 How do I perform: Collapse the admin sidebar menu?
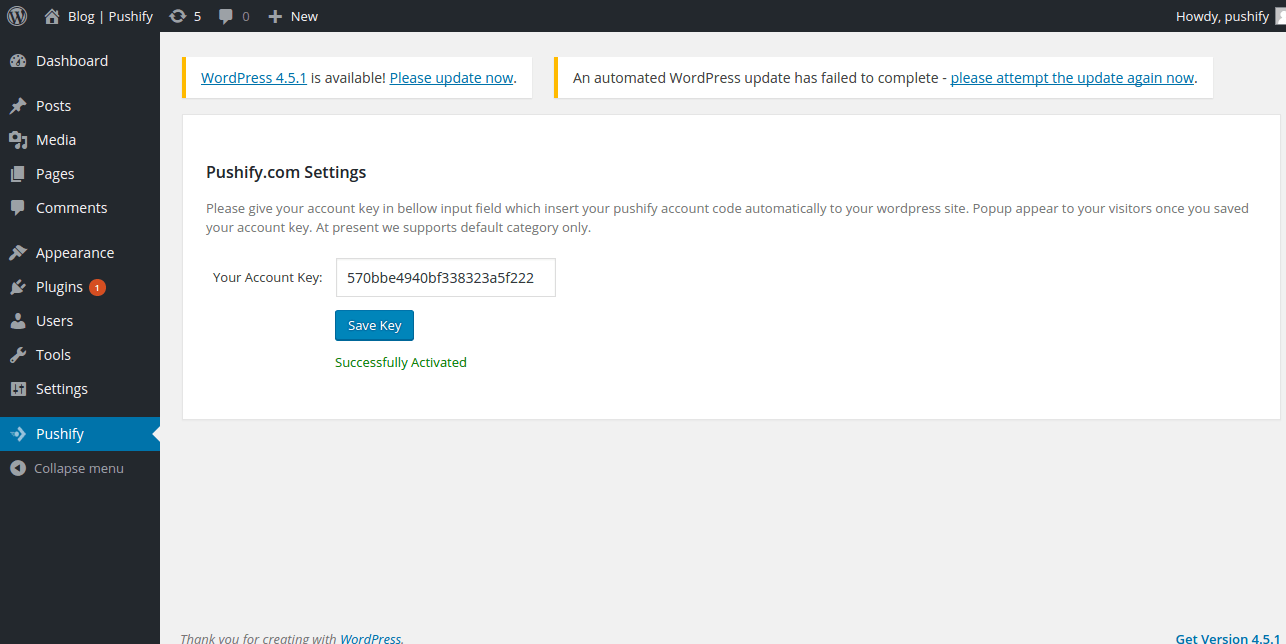click(x=80, y=468)
